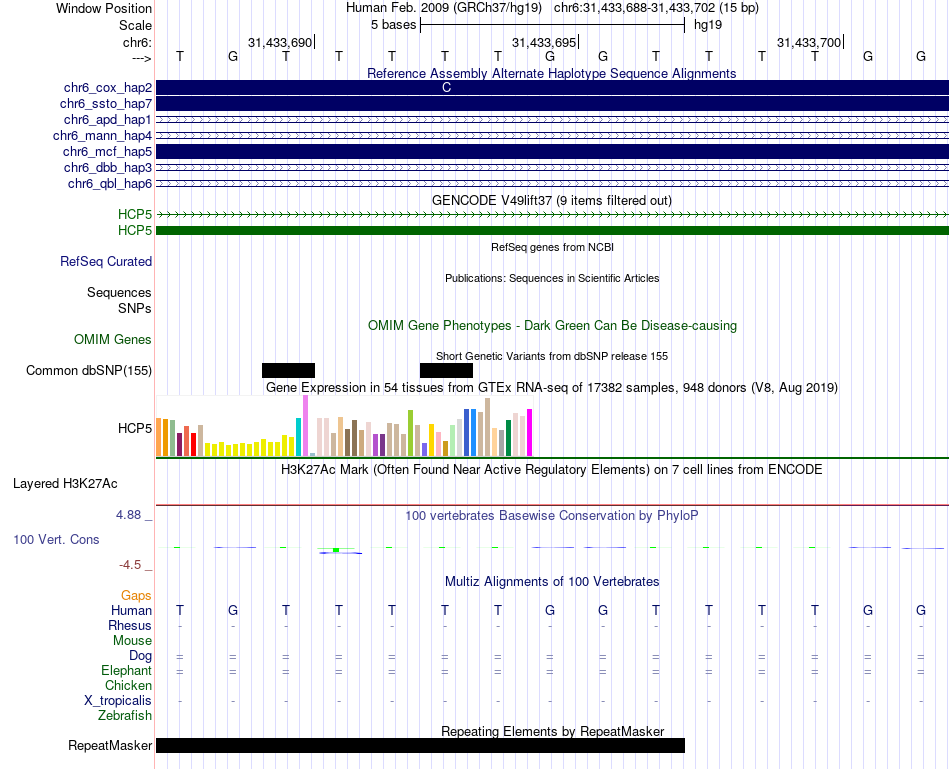The height and width of the screenshot is (769, 950).
Task: Click the sequence direction arrow (--->)
Action: click(142, 58)
